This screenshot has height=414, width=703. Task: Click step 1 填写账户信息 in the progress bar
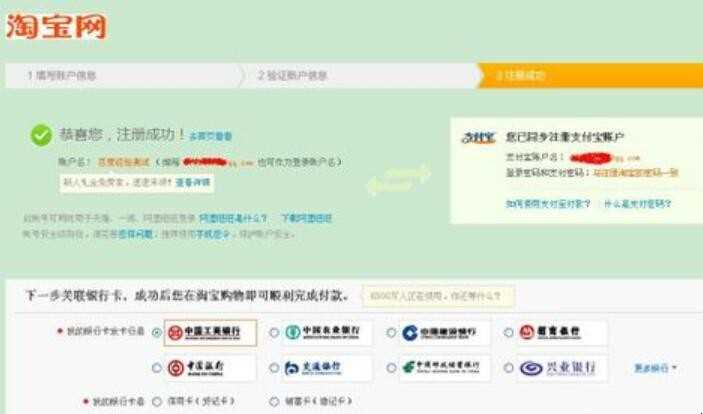(x=62, y=75)
